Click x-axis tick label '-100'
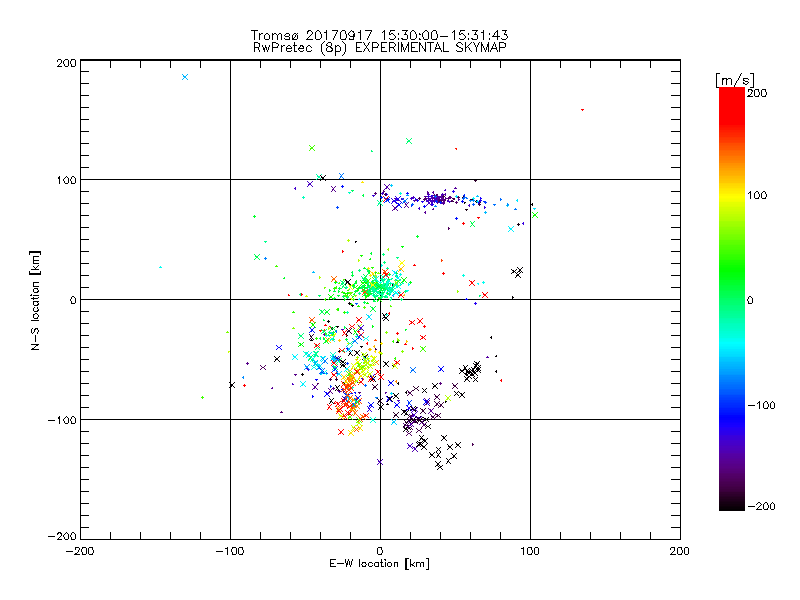 [x=230, y=552]
